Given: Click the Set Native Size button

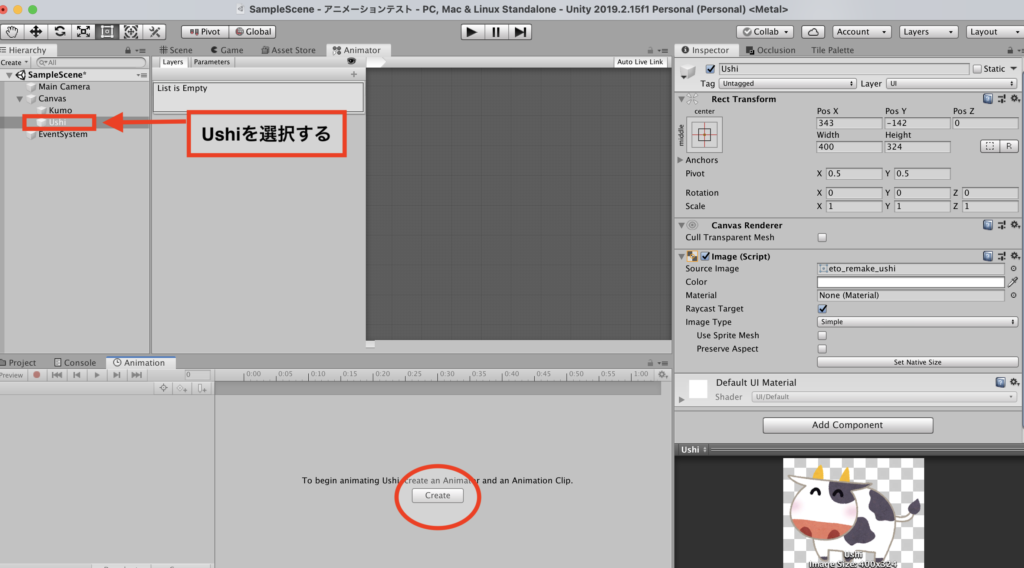Looking at the screenshot, I should pyautogui.click(x=917, y=362).
